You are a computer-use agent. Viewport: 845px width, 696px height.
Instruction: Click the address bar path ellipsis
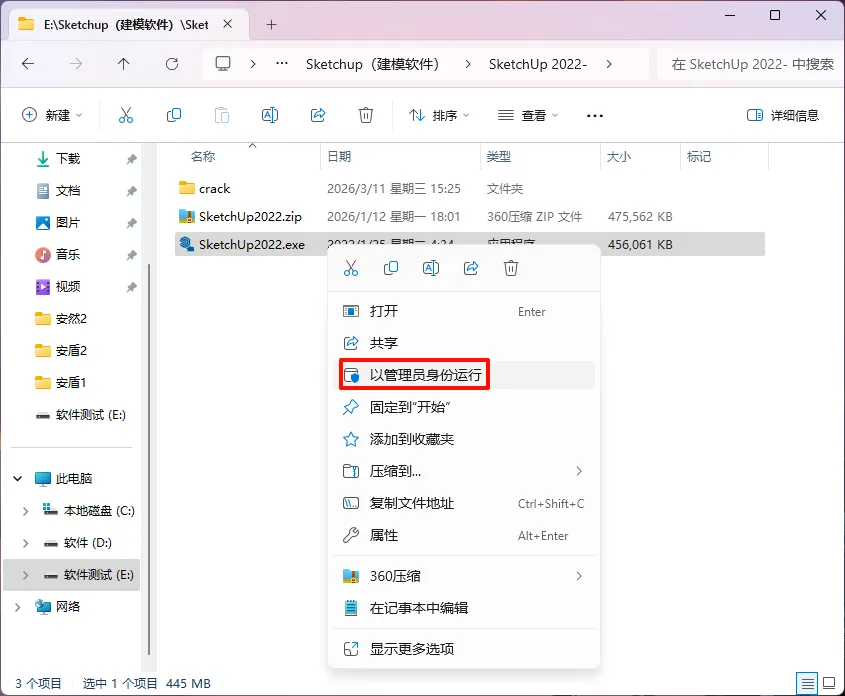[x=281, y=64]
